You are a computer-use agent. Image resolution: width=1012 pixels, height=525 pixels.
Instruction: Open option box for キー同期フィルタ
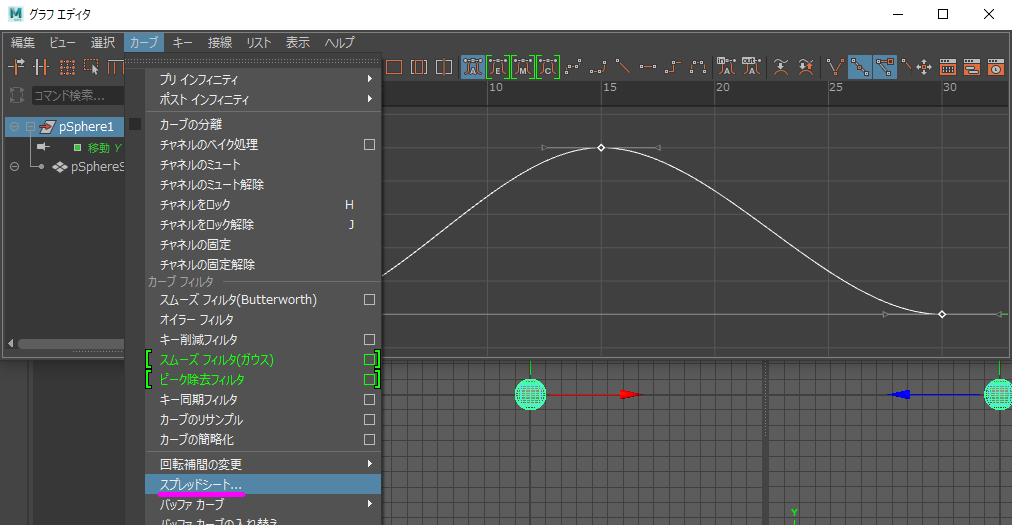369,400
